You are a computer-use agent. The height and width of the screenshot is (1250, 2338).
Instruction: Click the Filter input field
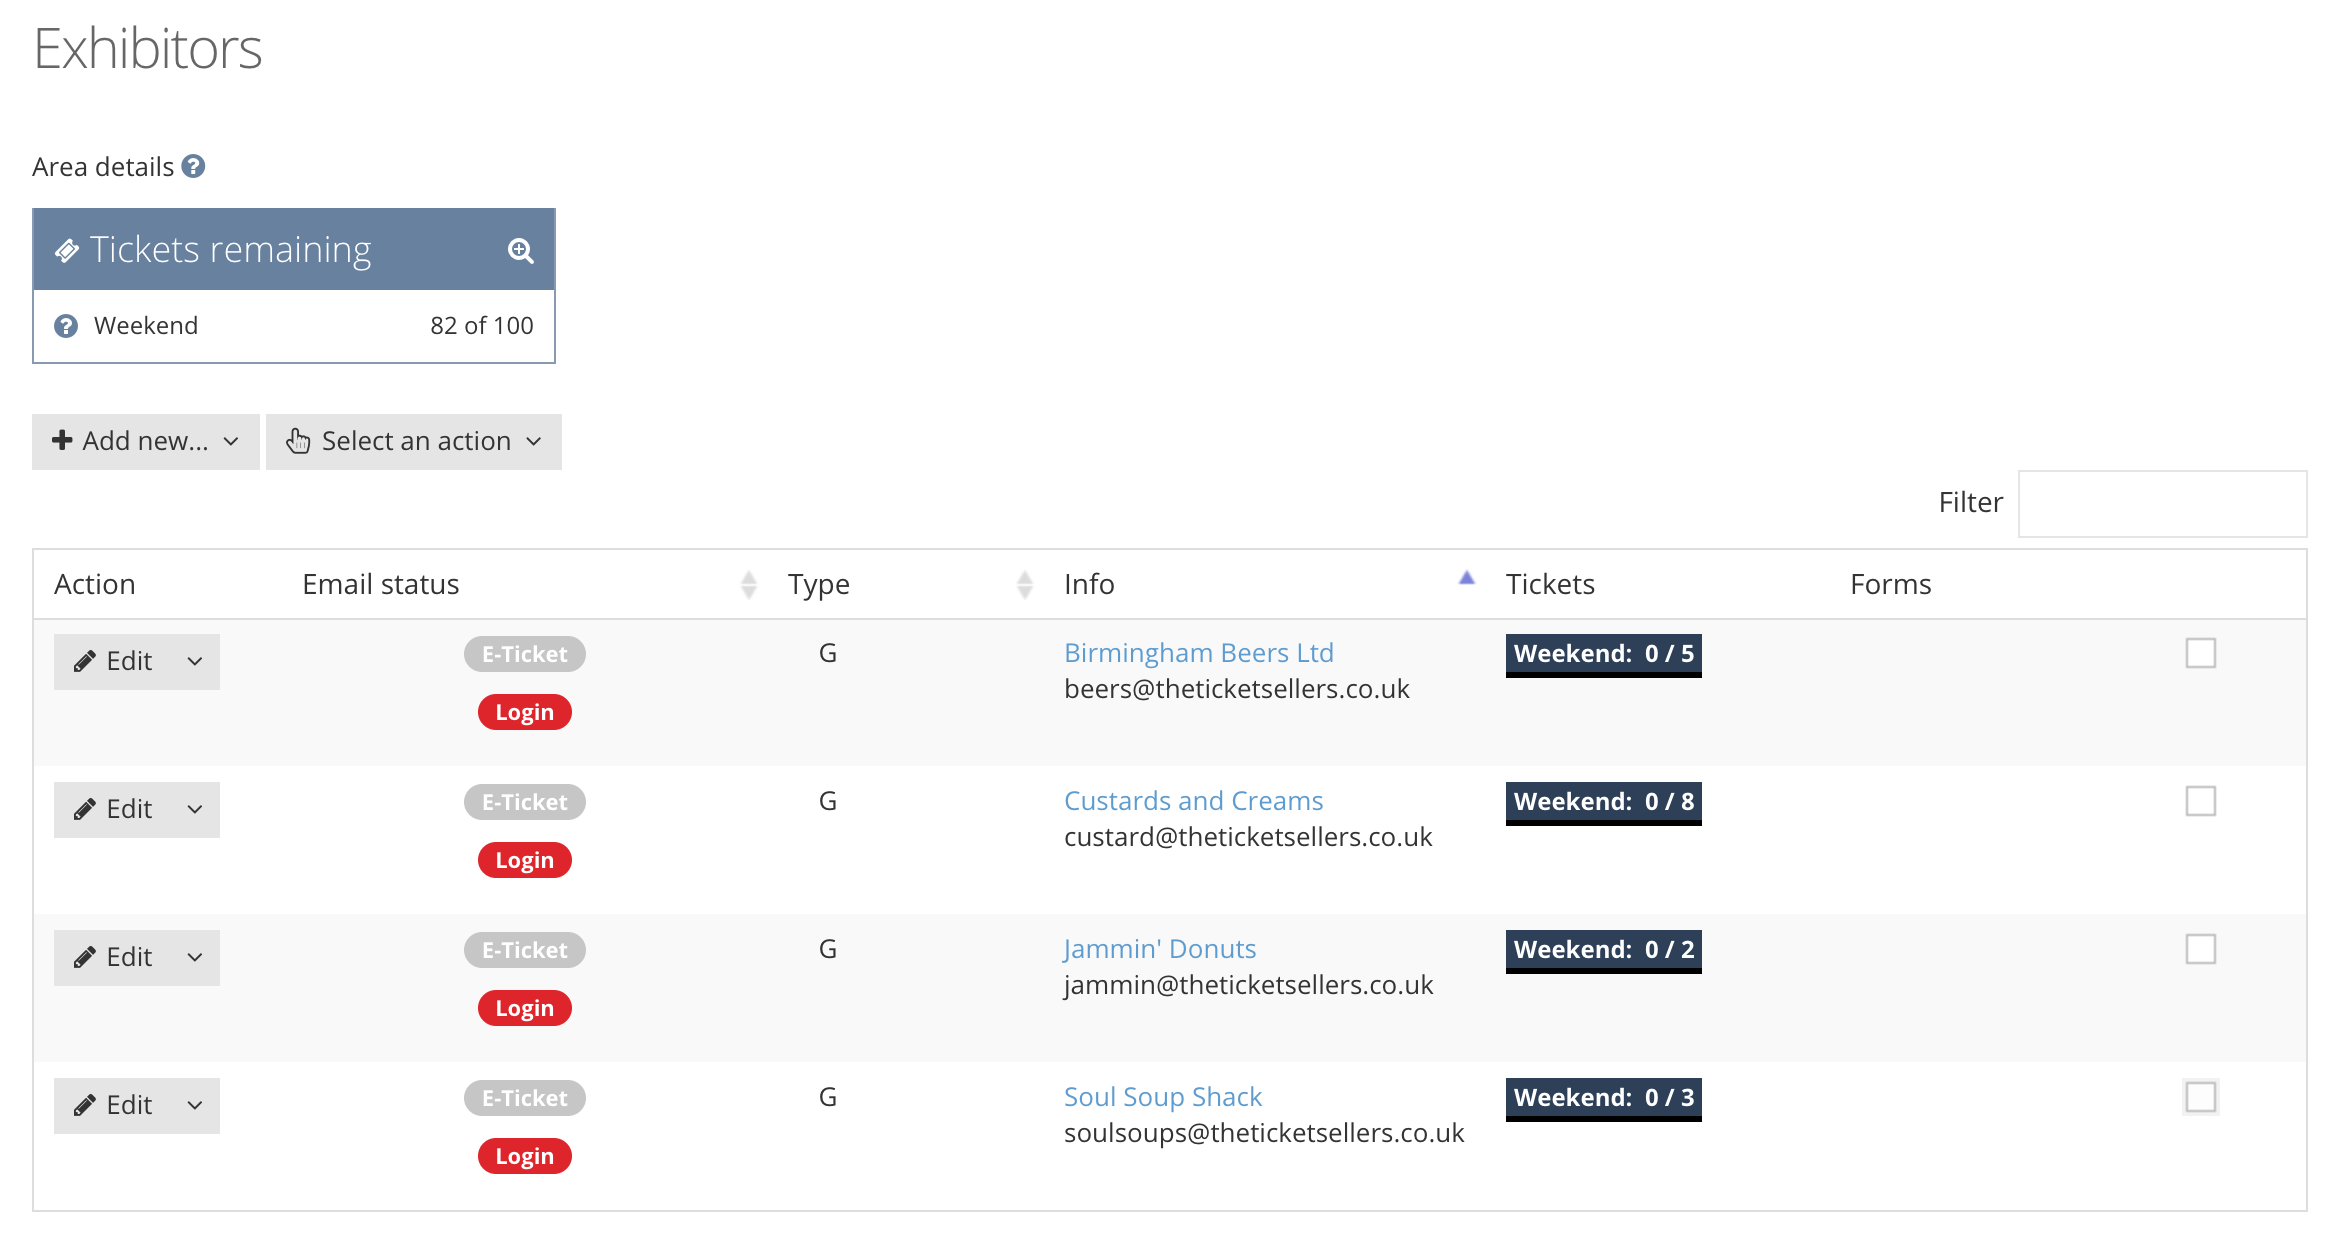pos(2162,503)
